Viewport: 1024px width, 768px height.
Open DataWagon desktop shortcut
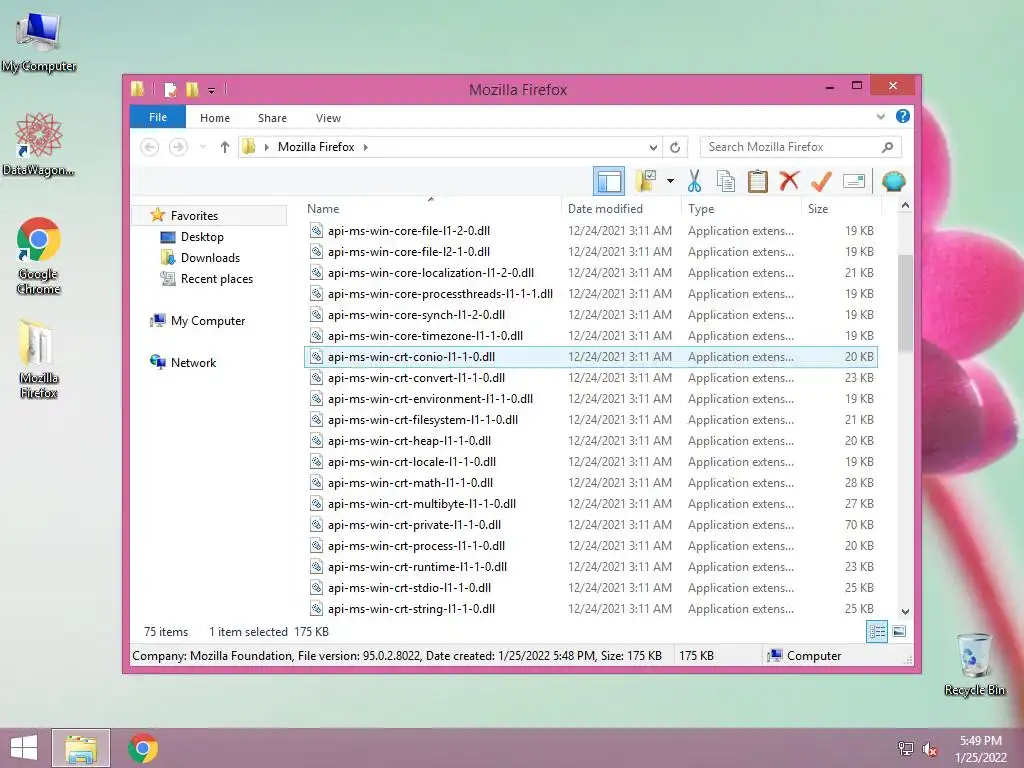click(39, 144)
